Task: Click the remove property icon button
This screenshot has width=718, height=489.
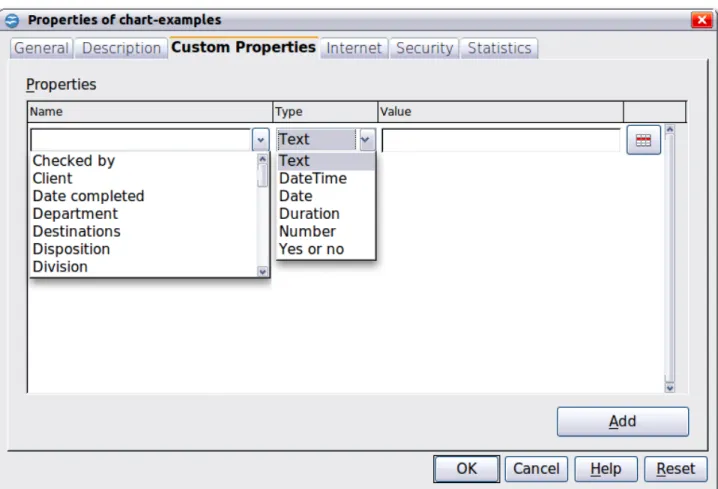Action: click(643, 140)
